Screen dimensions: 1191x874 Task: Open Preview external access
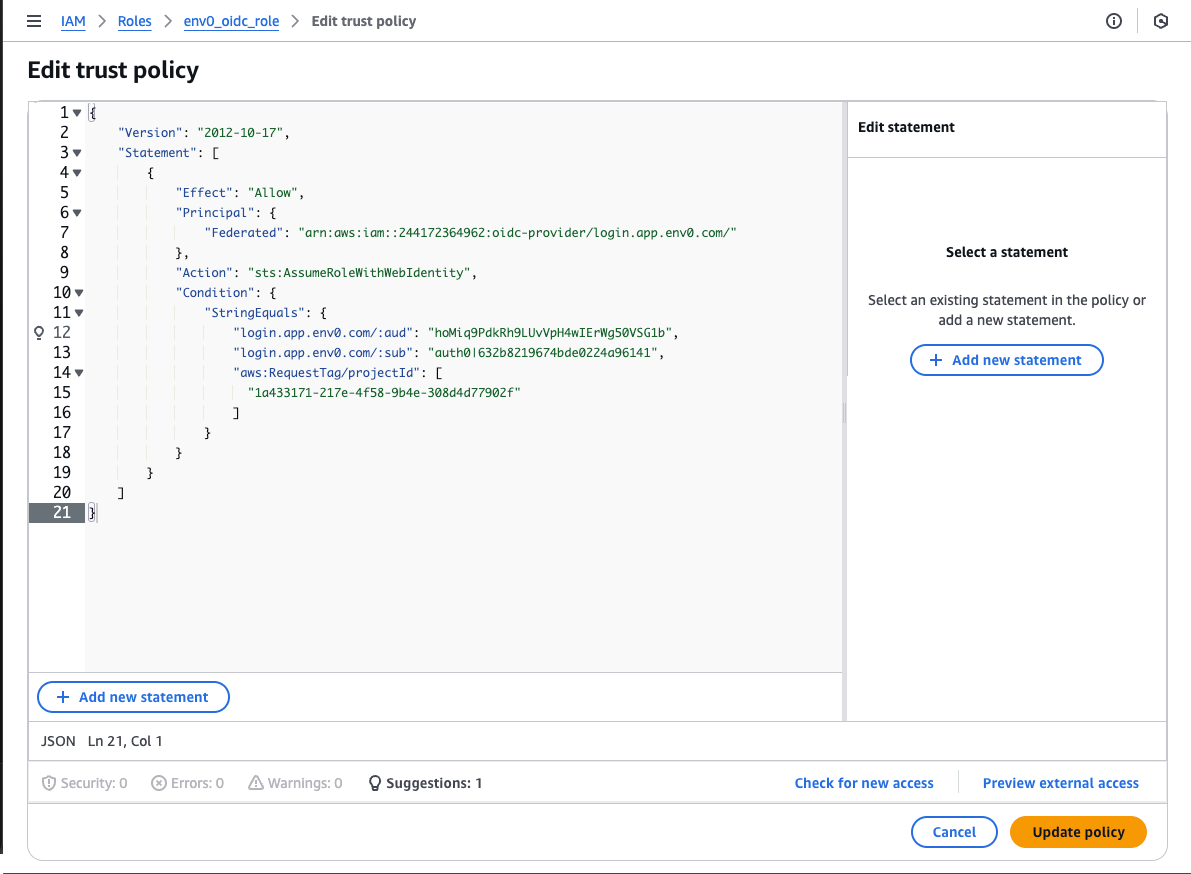coord(1060,783)
